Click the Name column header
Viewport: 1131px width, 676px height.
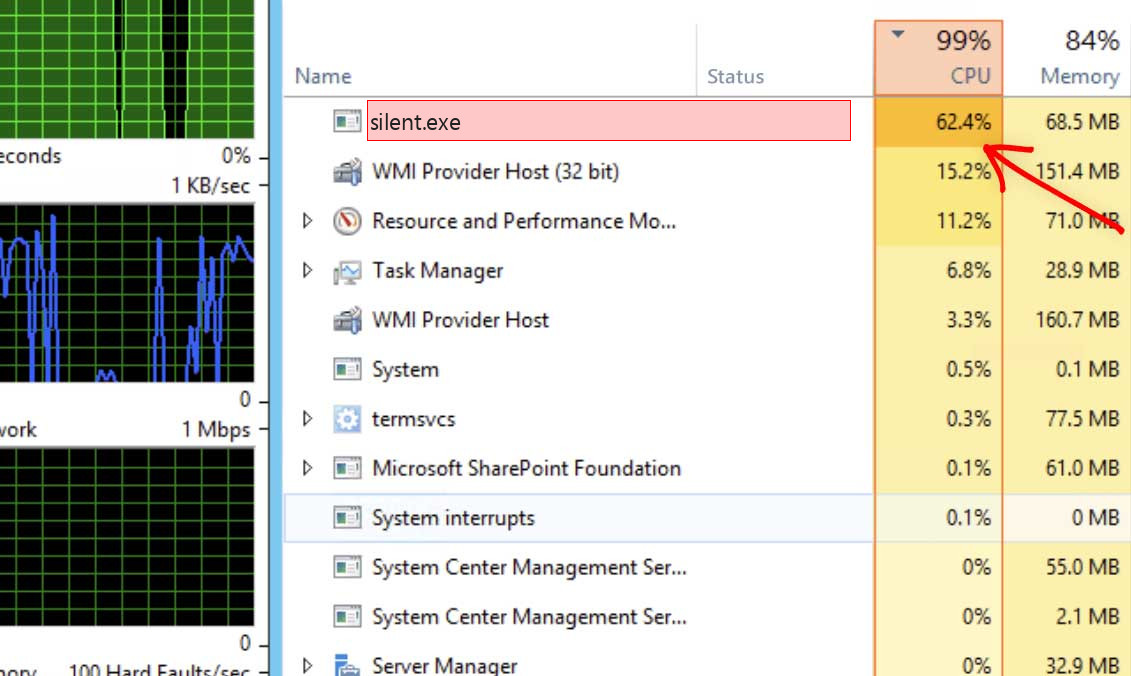click(x=322, y=76)
